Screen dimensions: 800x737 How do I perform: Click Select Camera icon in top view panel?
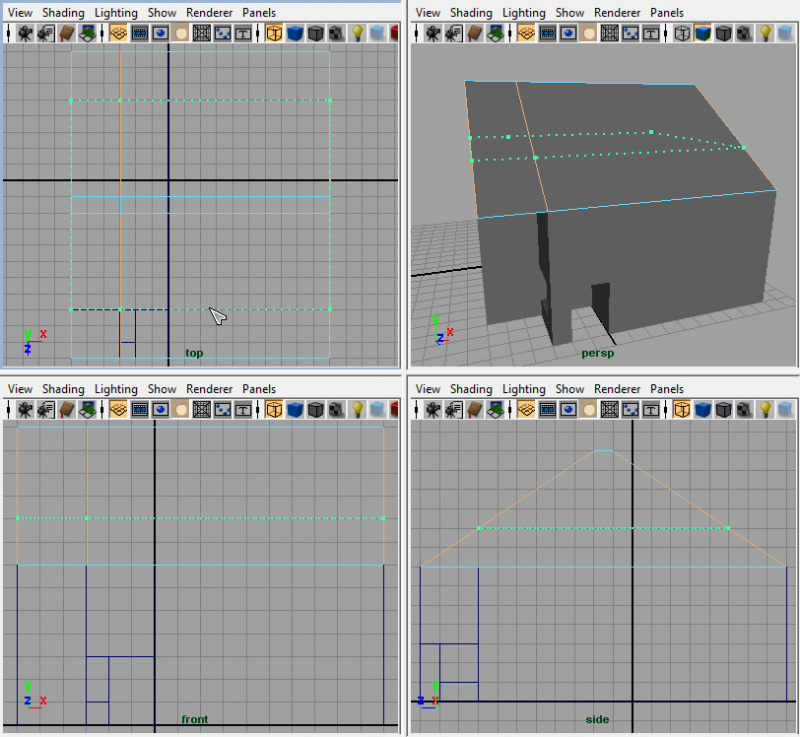(x=24, y=33)
